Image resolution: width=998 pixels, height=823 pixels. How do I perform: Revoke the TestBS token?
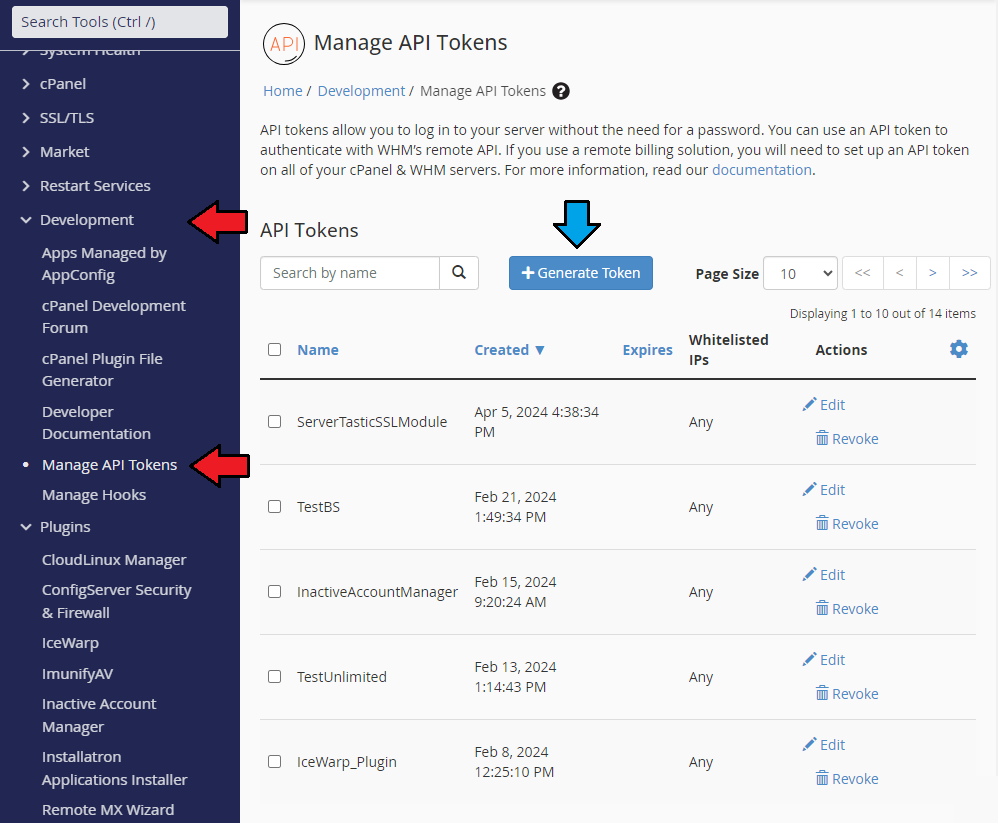pos(847,524)
